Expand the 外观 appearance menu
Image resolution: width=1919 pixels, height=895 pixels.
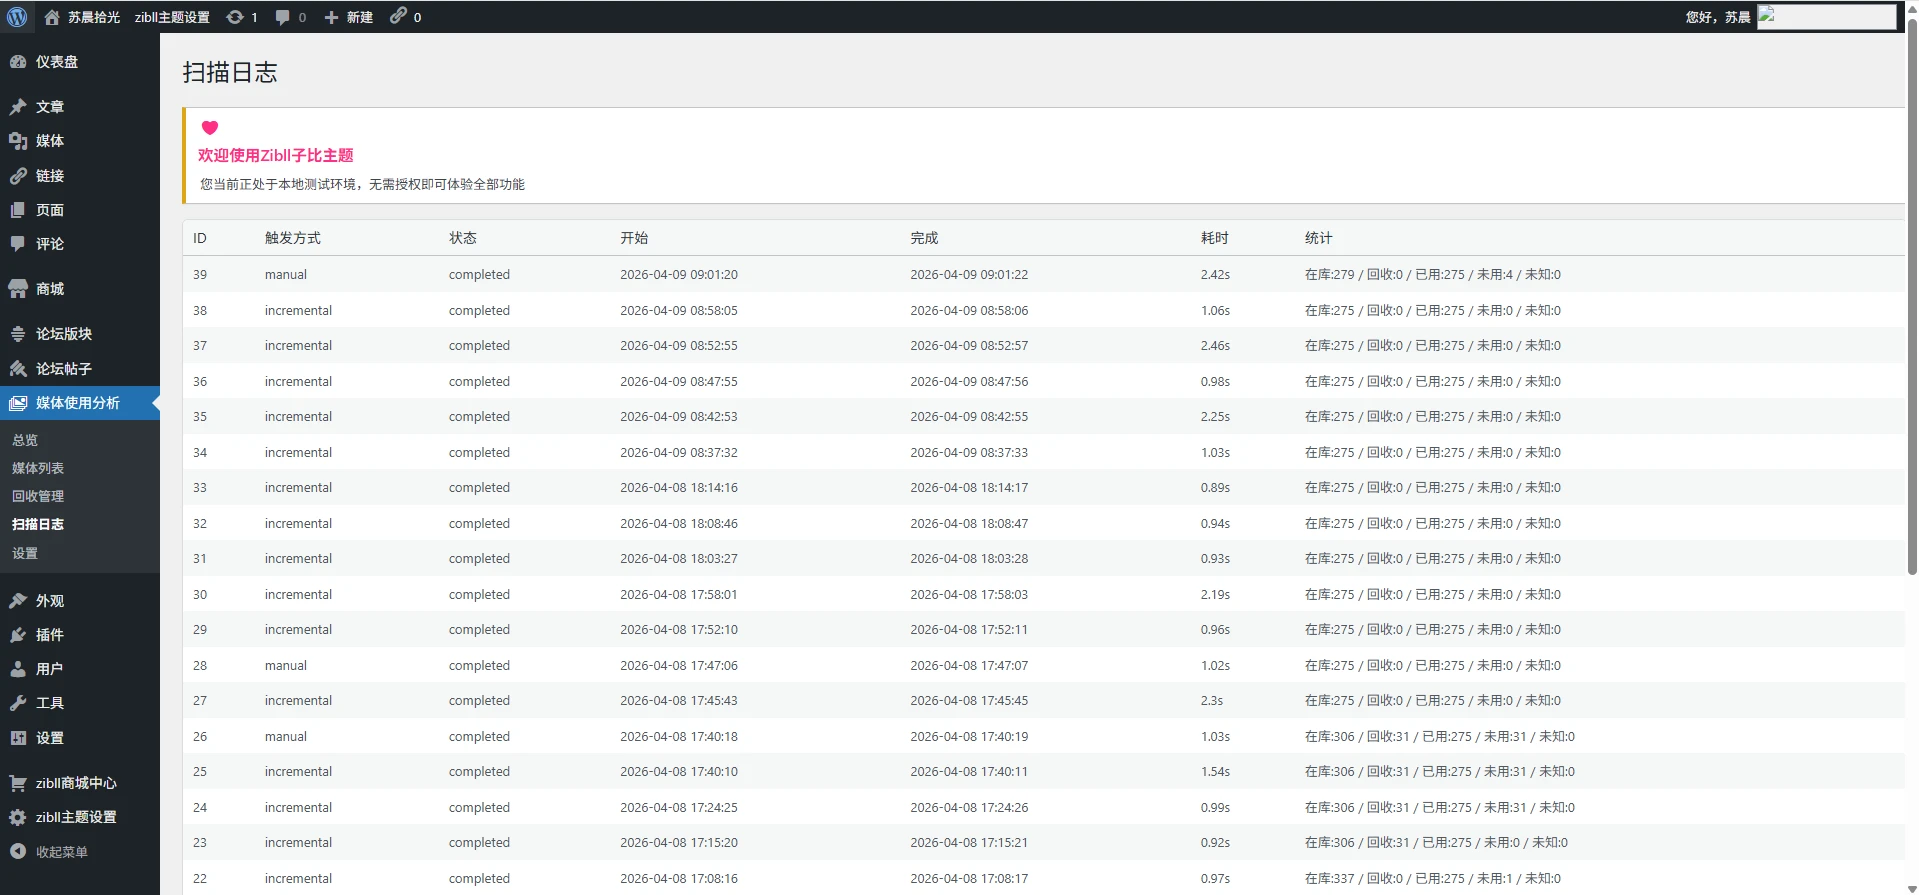tap(49, 601)
